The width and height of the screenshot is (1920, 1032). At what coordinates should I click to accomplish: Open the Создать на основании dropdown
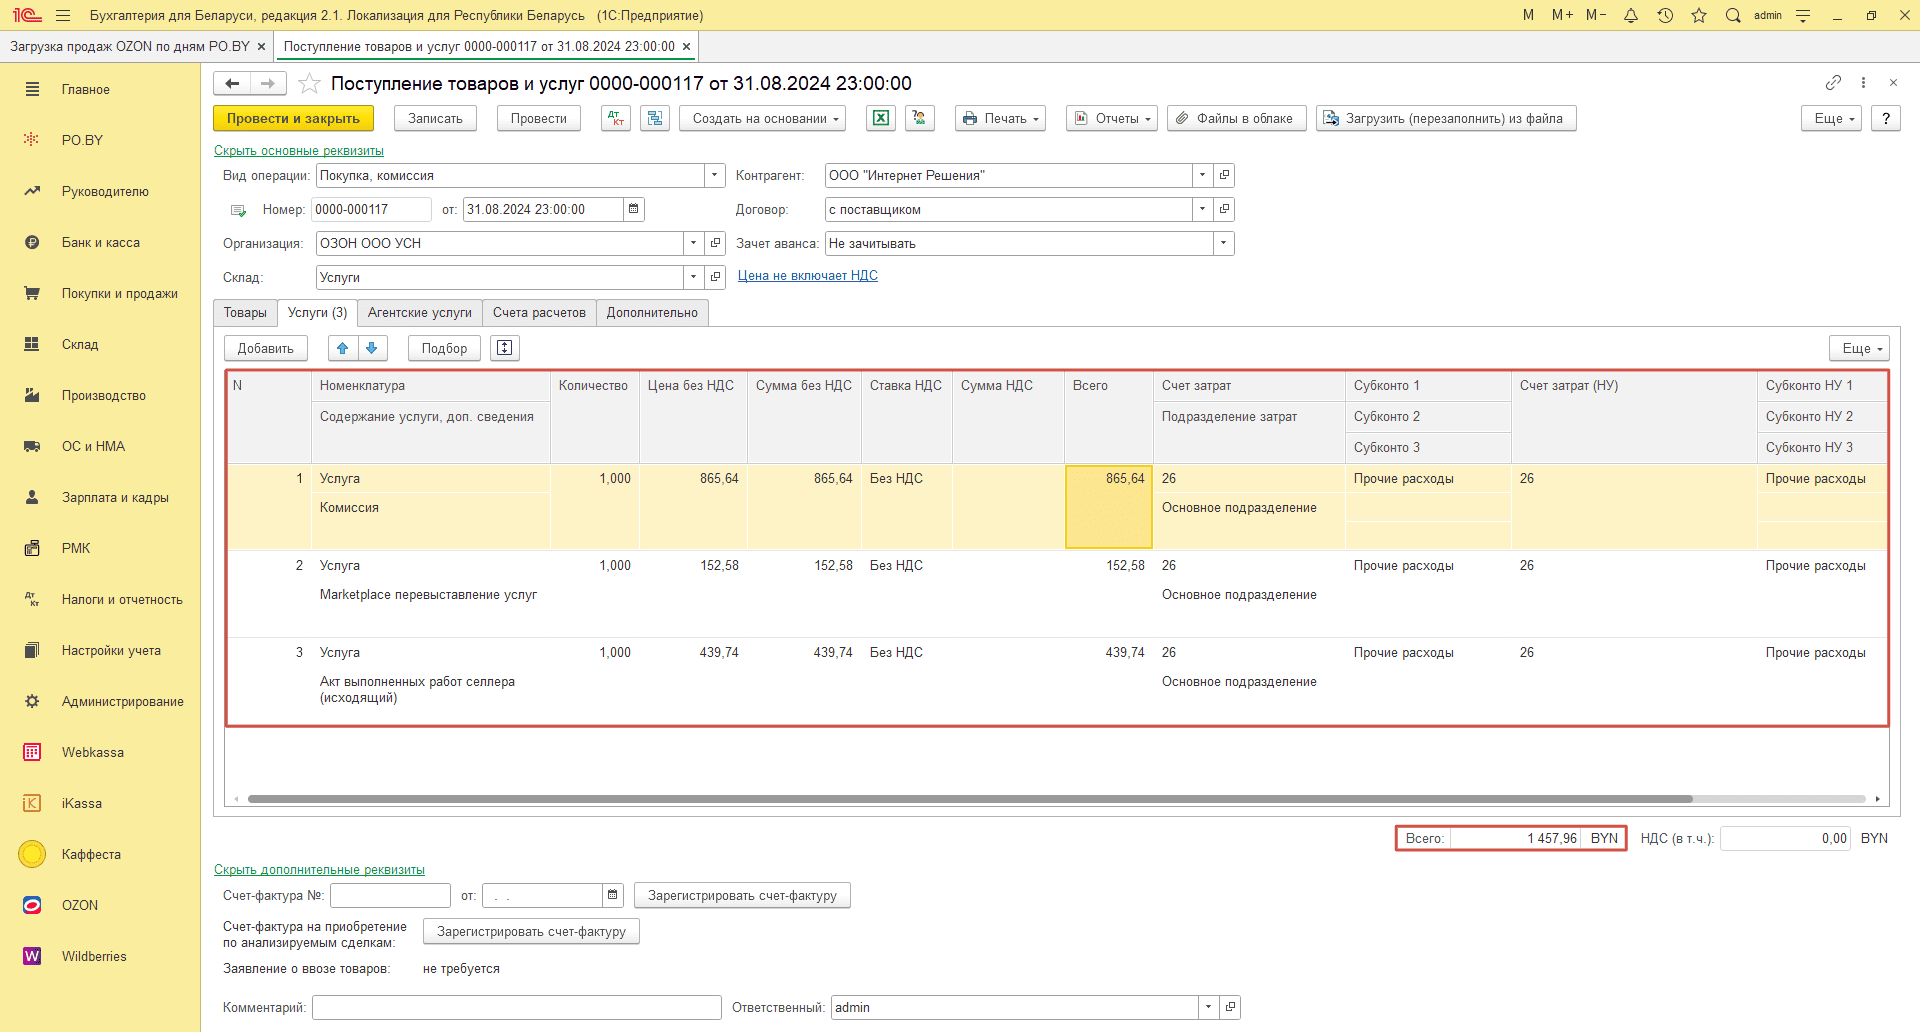click(763, 118)
